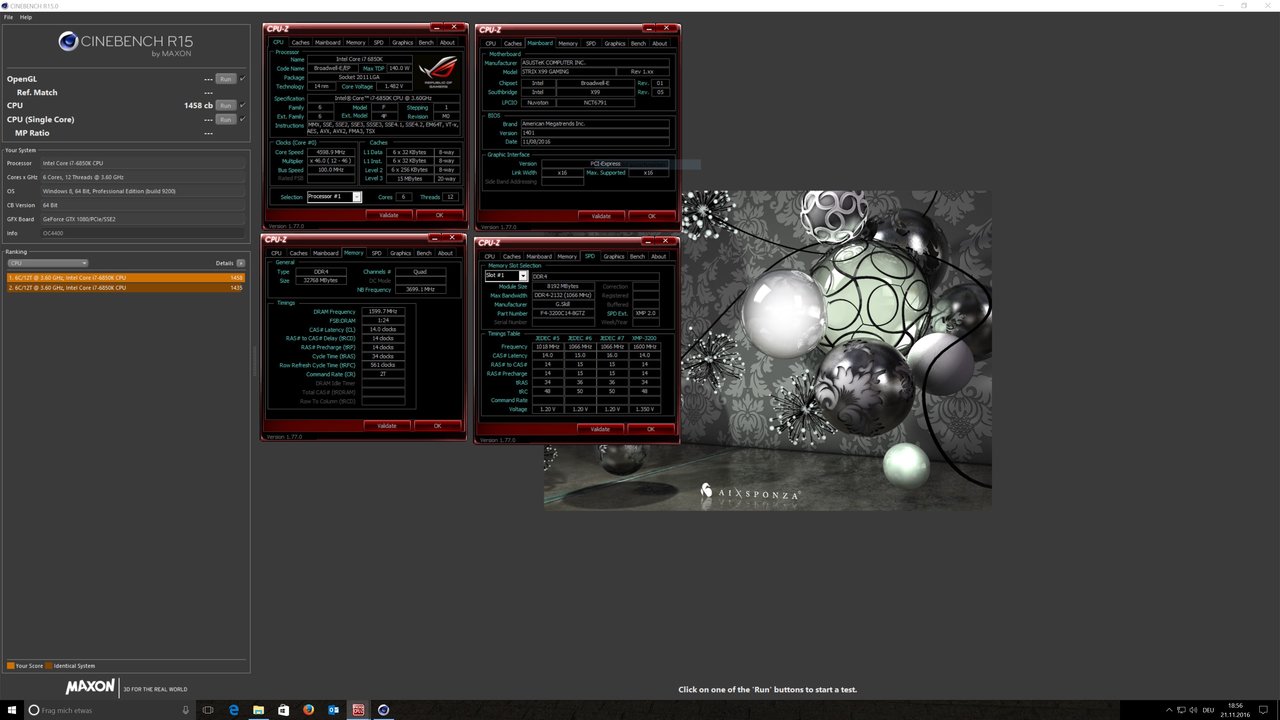Open Bench tab in CPU-Z Memory window
This screenshot has width=1280, height=720.
424,253
